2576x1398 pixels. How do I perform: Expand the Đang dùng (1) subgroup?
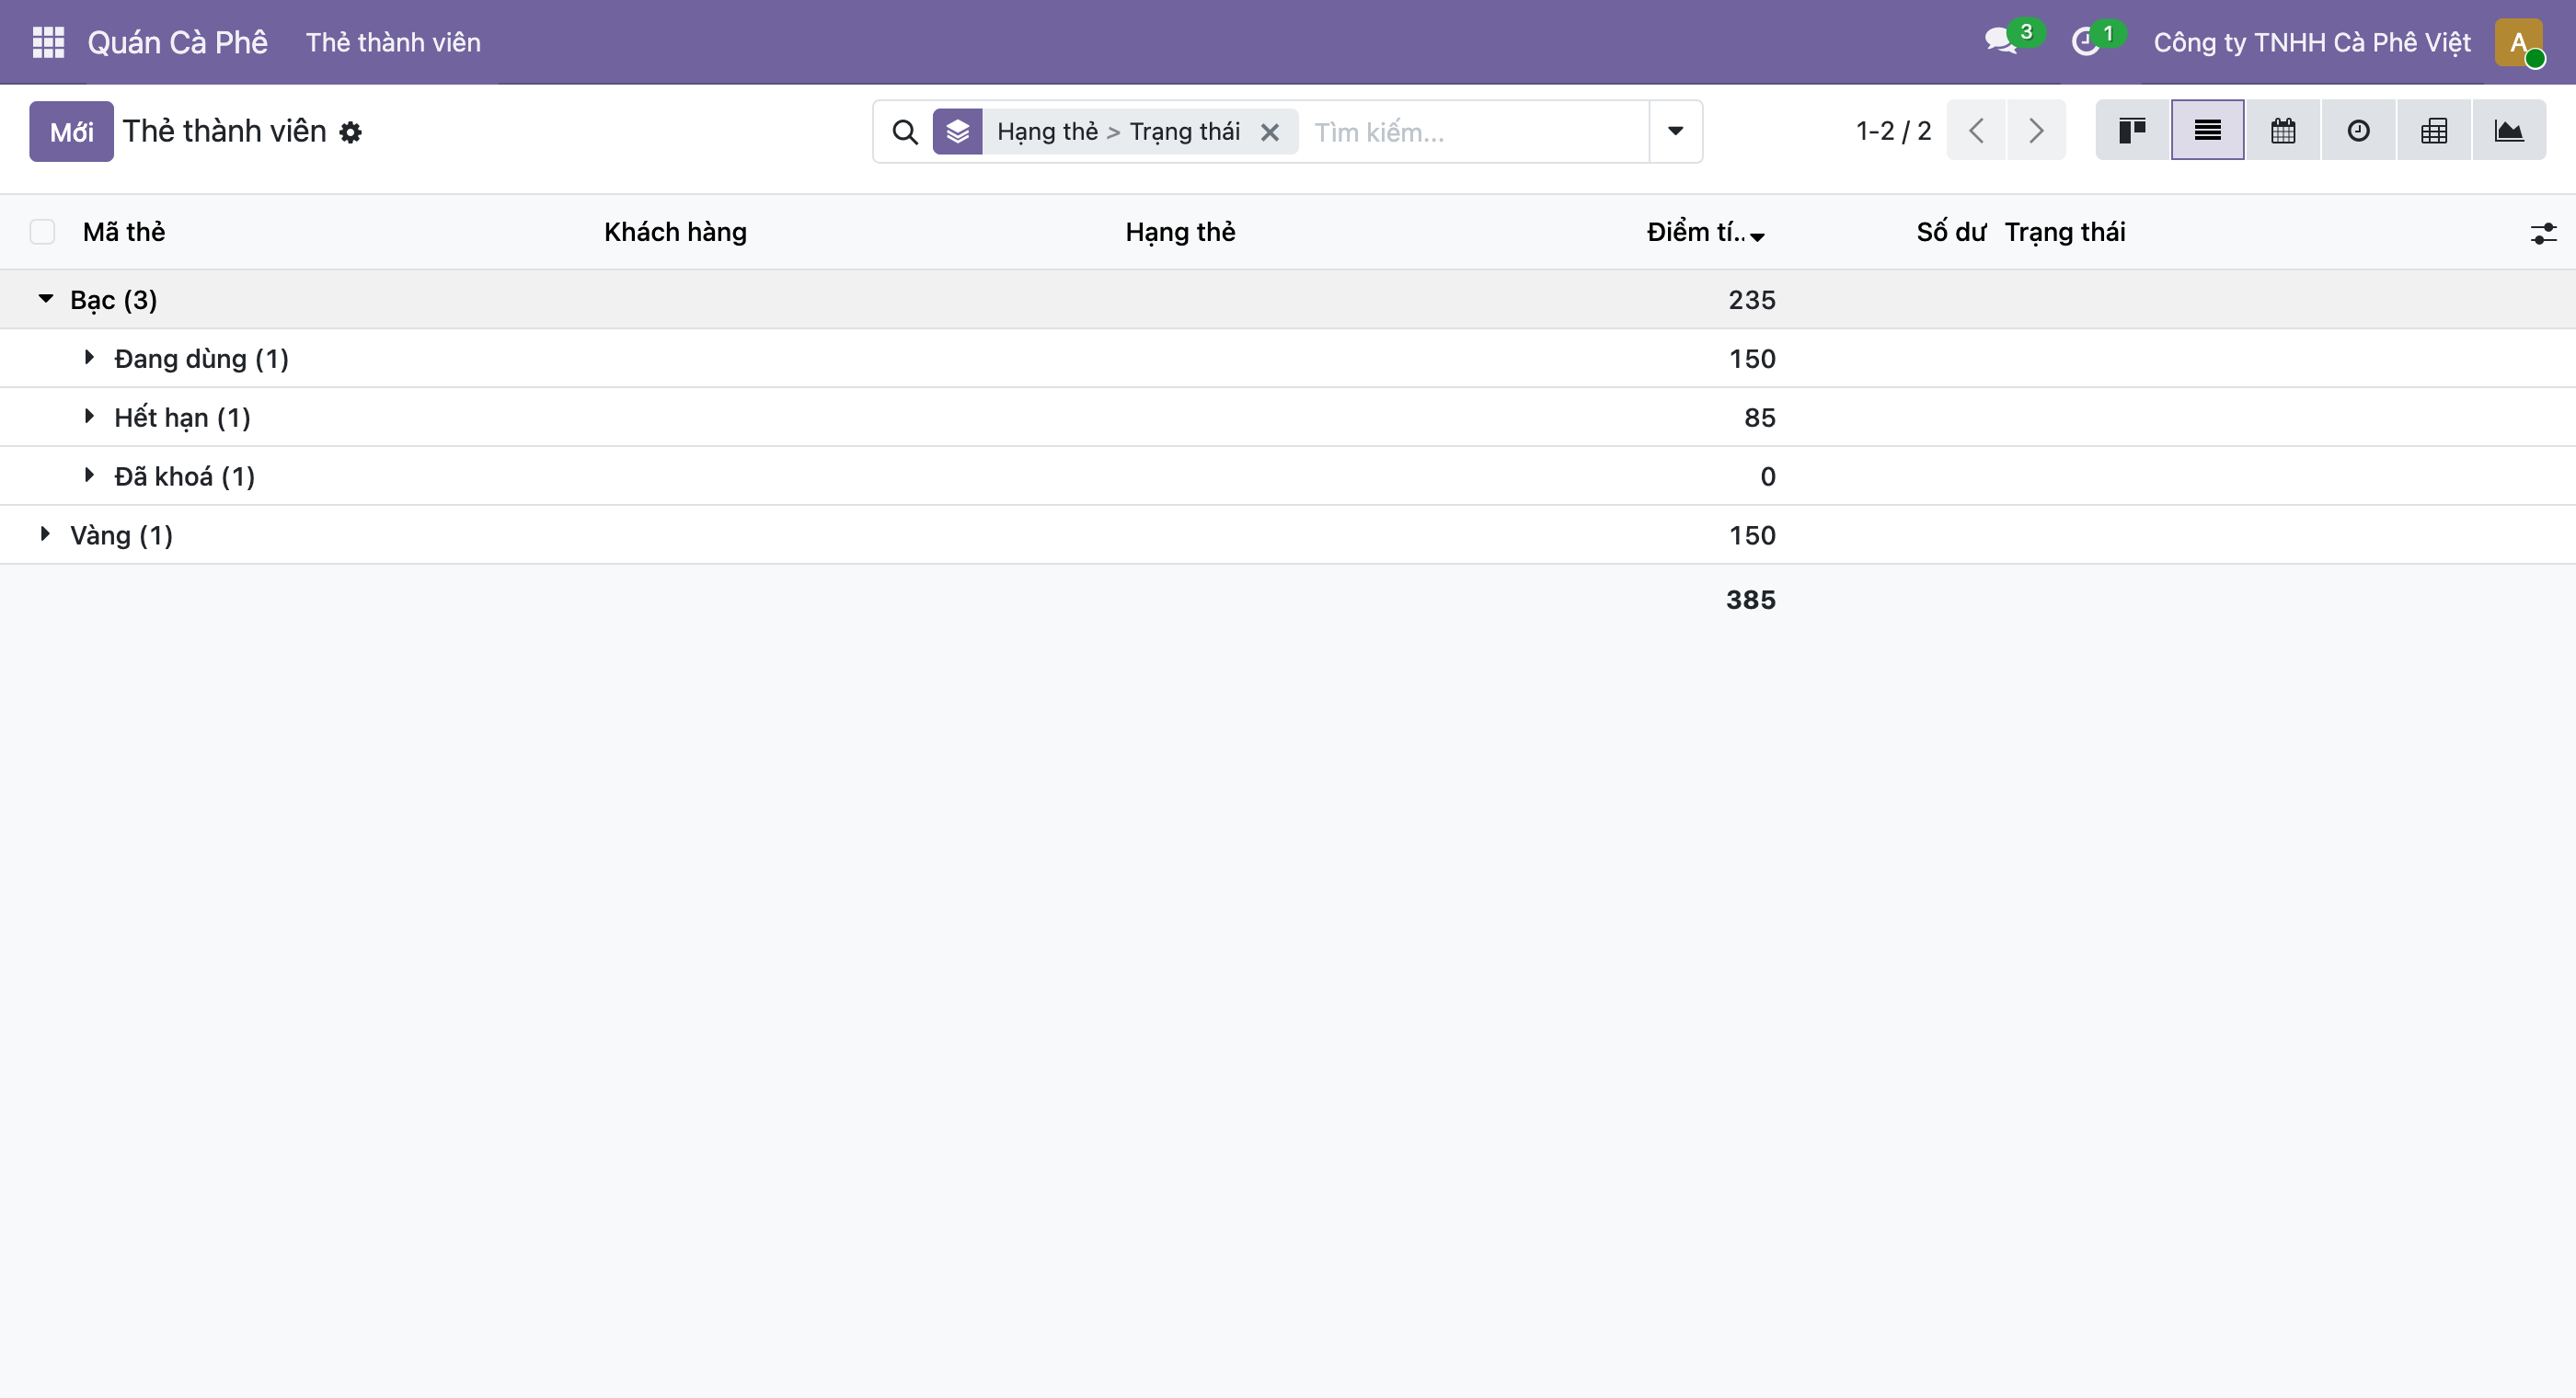click(89, 357)
